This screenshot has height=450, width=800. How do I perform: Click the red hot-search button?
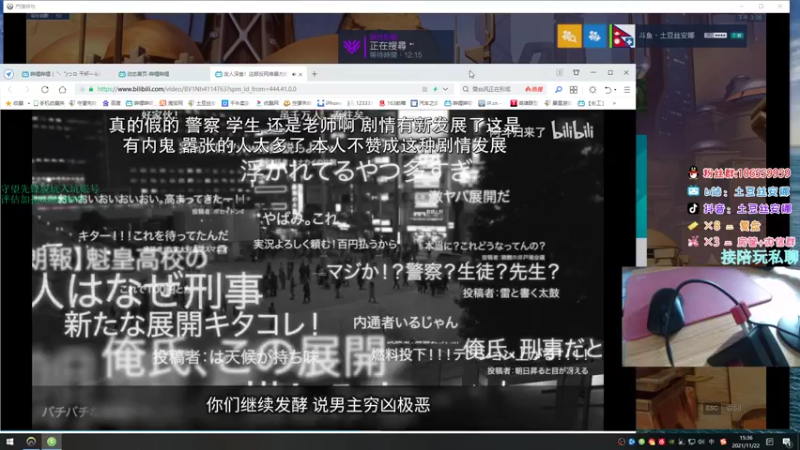(x=534, y=89)
